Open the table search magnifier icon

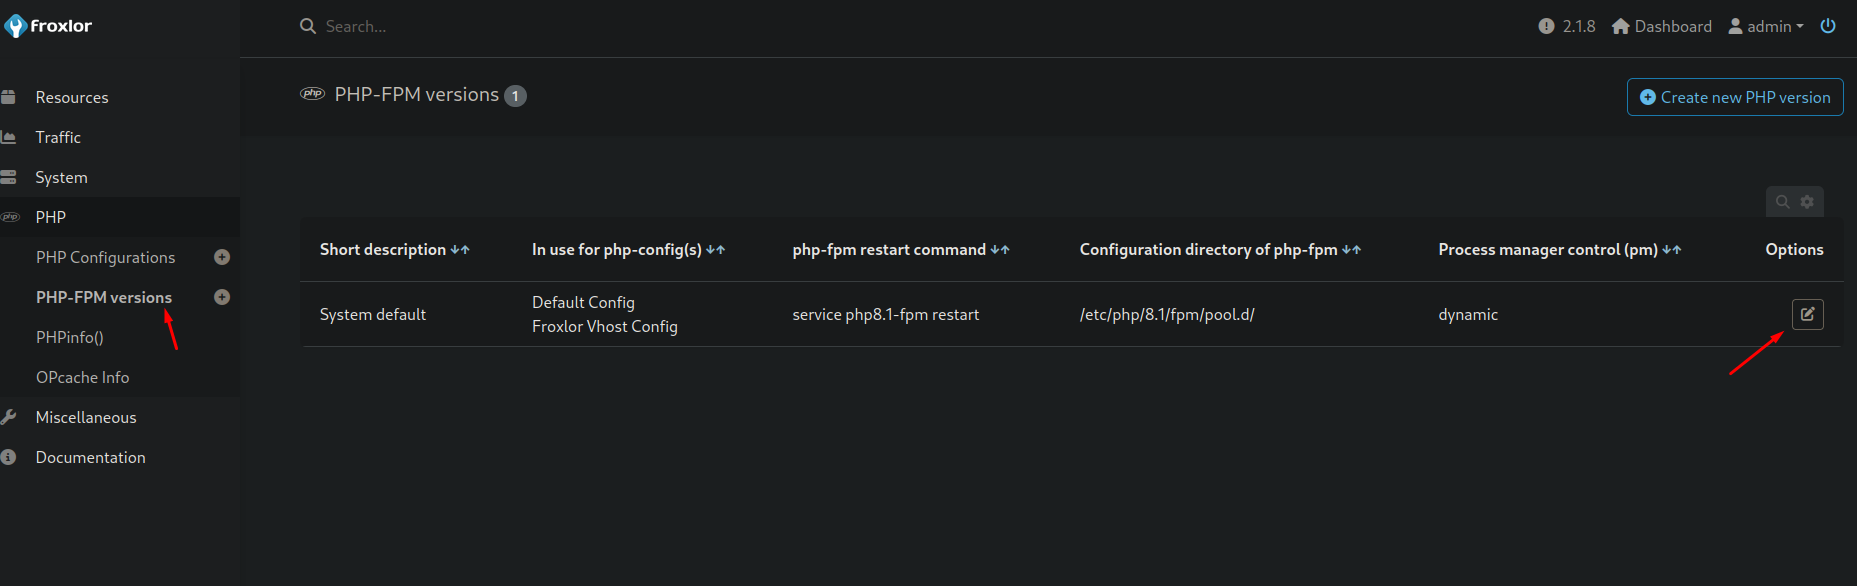tap(1782, 201)
